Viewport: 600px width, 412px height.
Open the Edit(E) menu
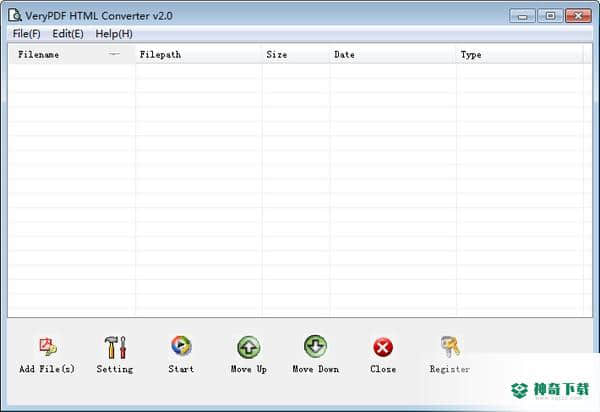click(68, 34)
